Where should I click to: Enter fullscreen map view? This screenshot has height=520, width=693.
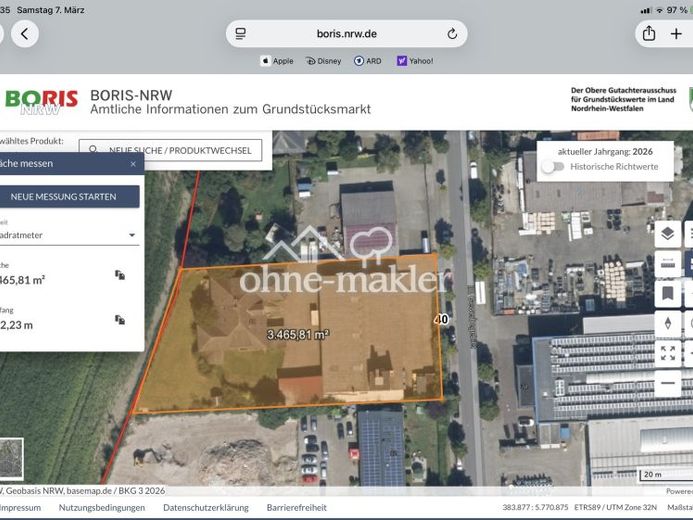(667, 353)
